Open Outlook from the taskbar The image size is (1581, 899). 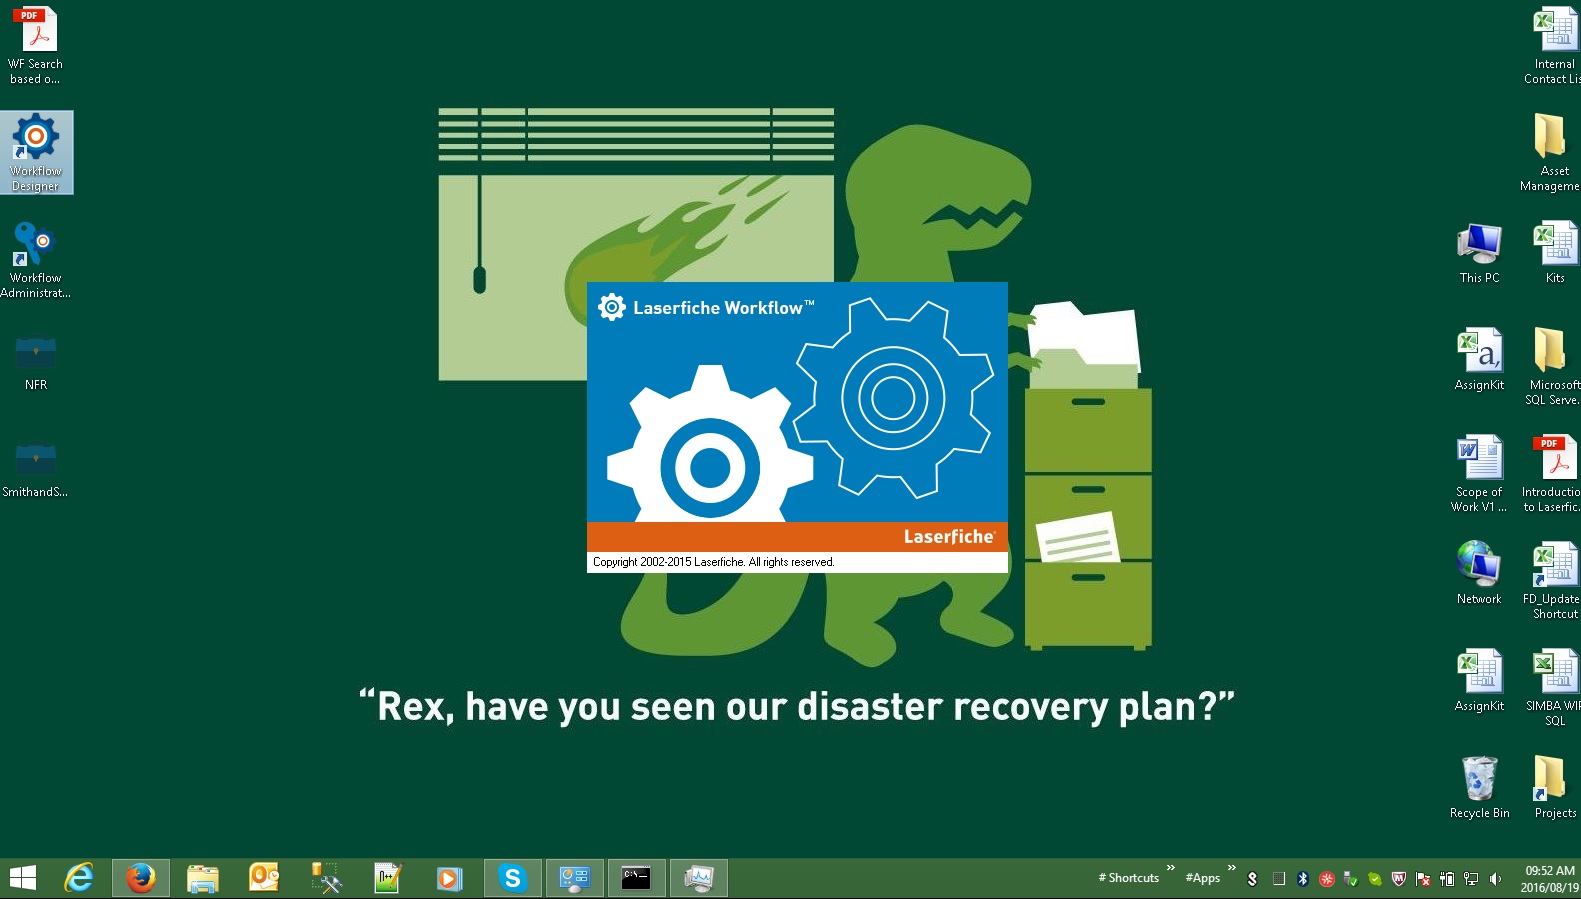(264, 878)
